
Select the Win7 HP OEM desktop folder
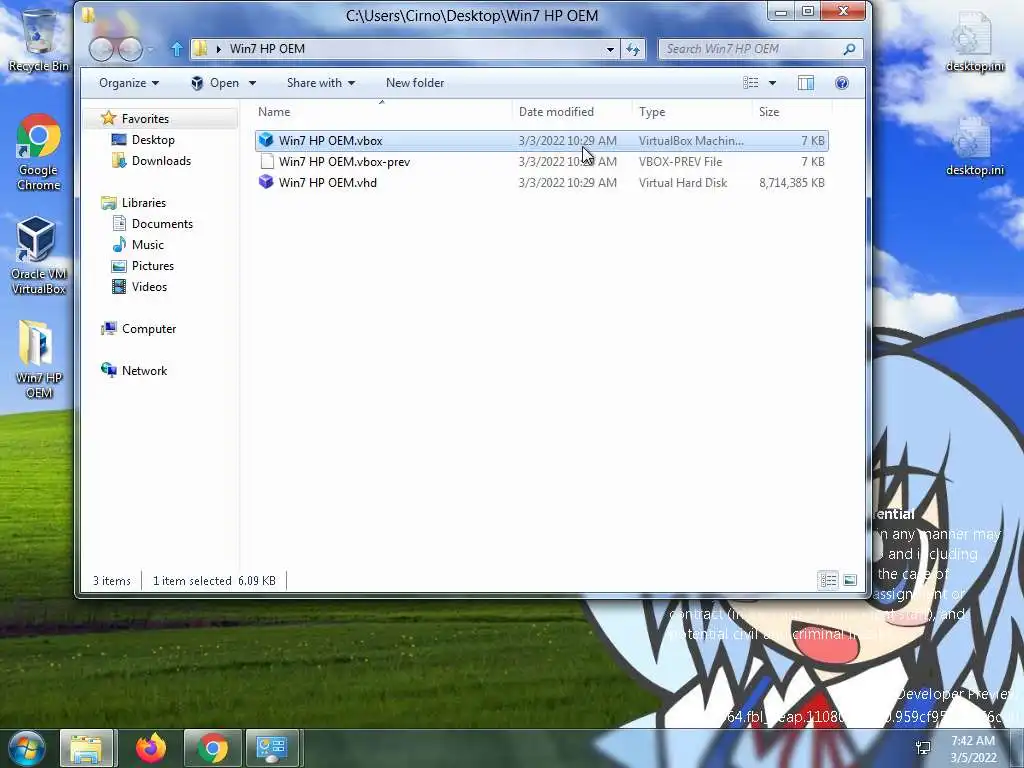tap(38, 359)
